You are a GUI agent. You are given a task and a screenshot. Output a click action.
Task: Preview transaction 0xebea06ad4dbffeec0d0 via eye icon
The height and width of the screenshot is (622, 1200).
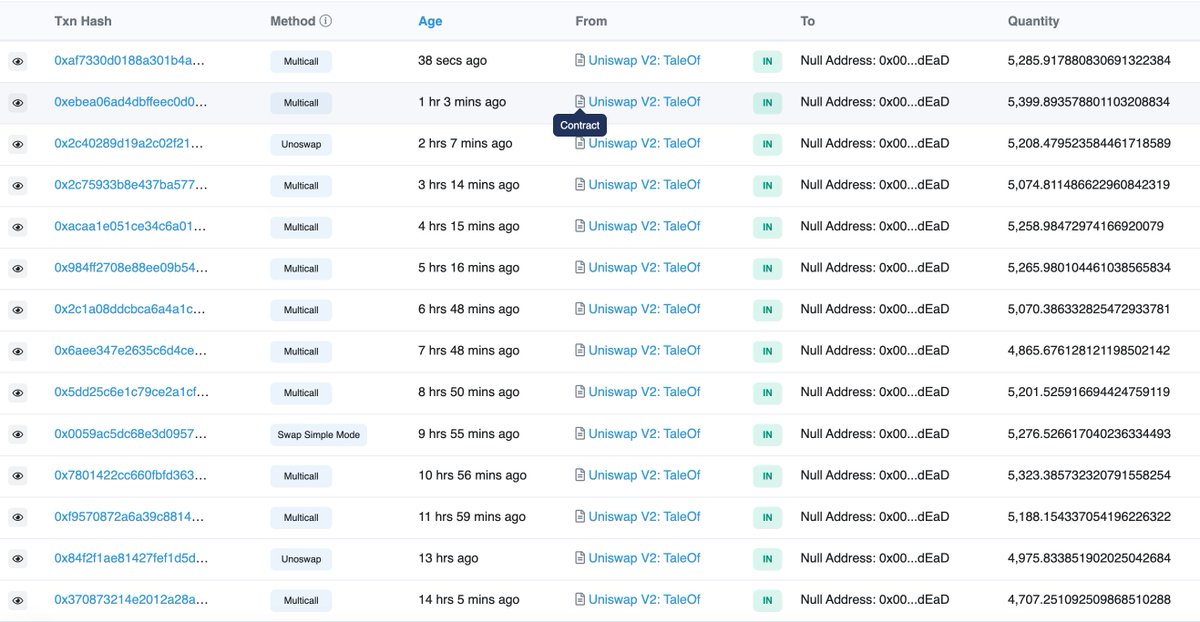[18, 103]
